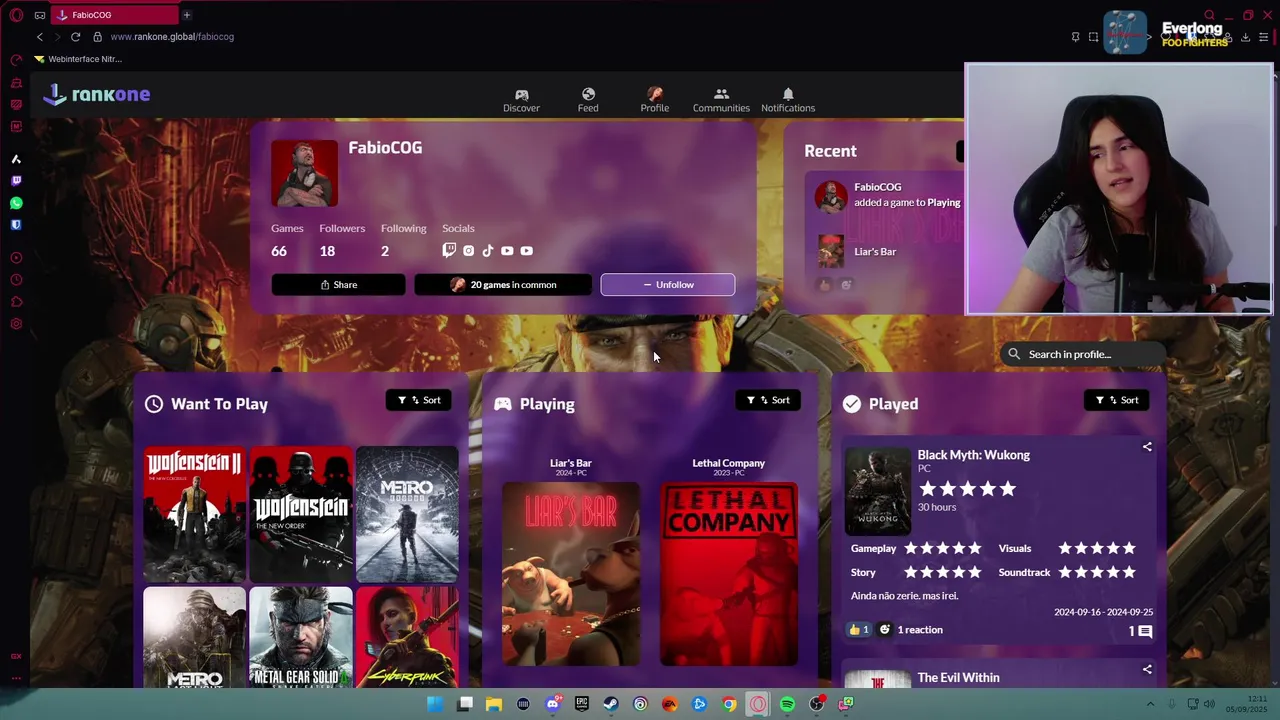Open FabioCOG's first YouTube social link
Viewport: 1280px width, 720px height.
(507, 251)
